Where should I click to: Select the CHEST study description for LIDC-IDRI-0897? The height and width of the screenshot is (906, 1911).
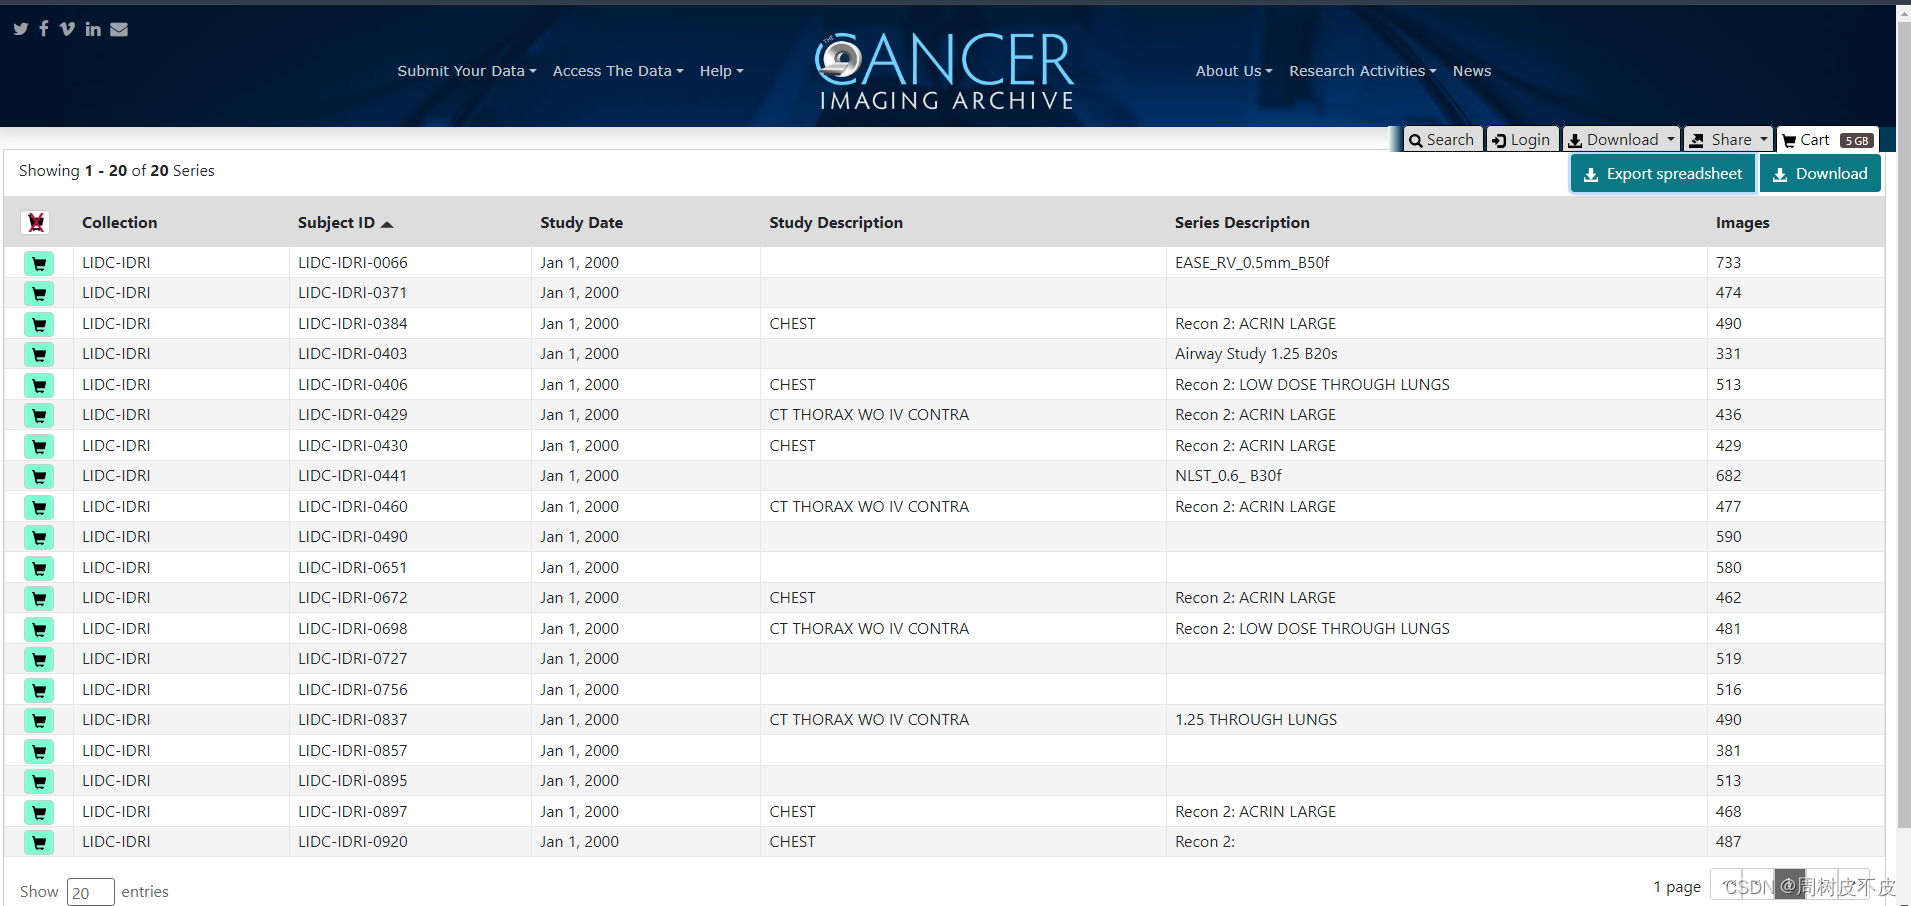(792, 812)
